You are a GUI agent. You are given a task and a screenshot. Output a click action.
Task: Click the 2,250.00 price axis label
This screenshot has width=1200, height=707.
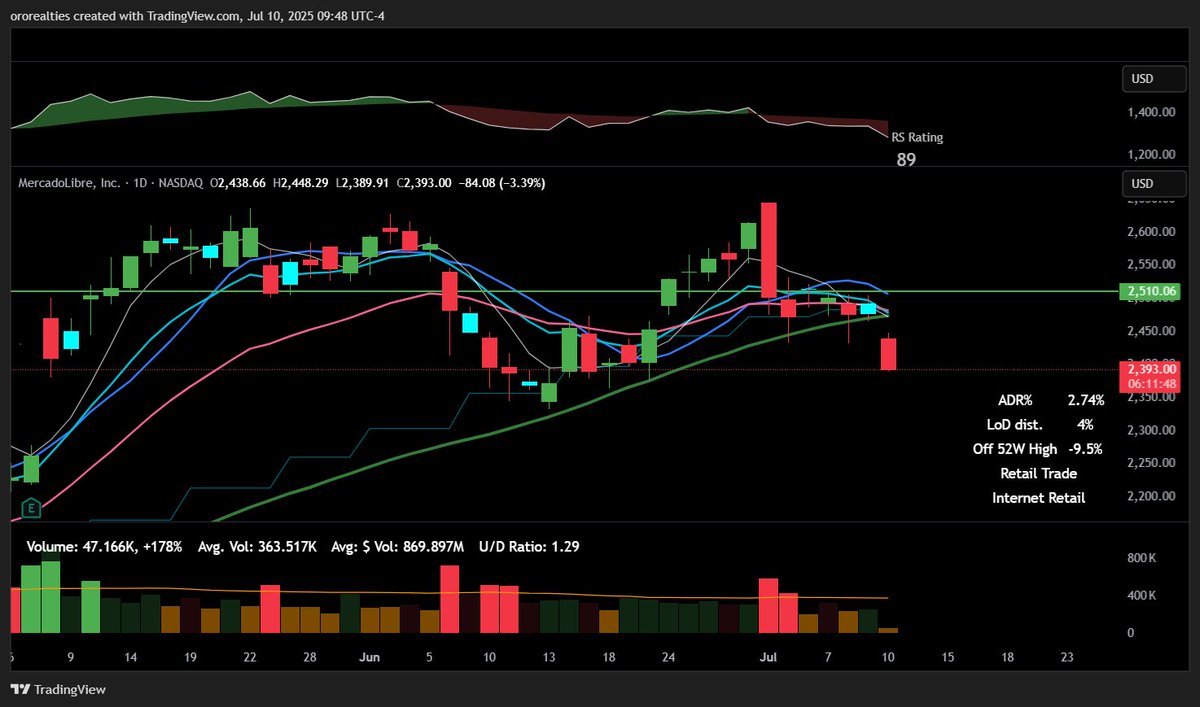[x=1152, y=464]
